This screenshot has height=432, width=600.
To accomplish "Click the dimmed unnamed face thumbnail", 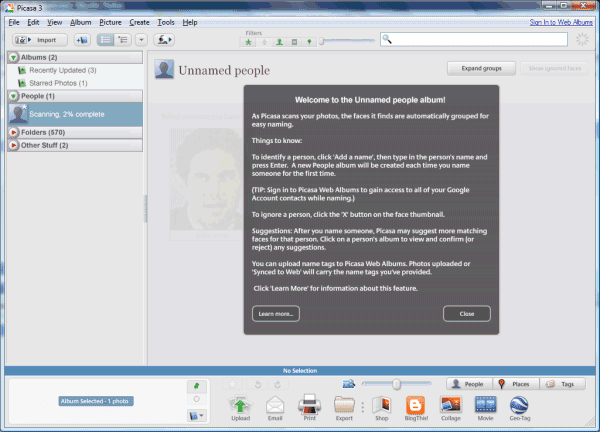I will (x=207, y=179).
